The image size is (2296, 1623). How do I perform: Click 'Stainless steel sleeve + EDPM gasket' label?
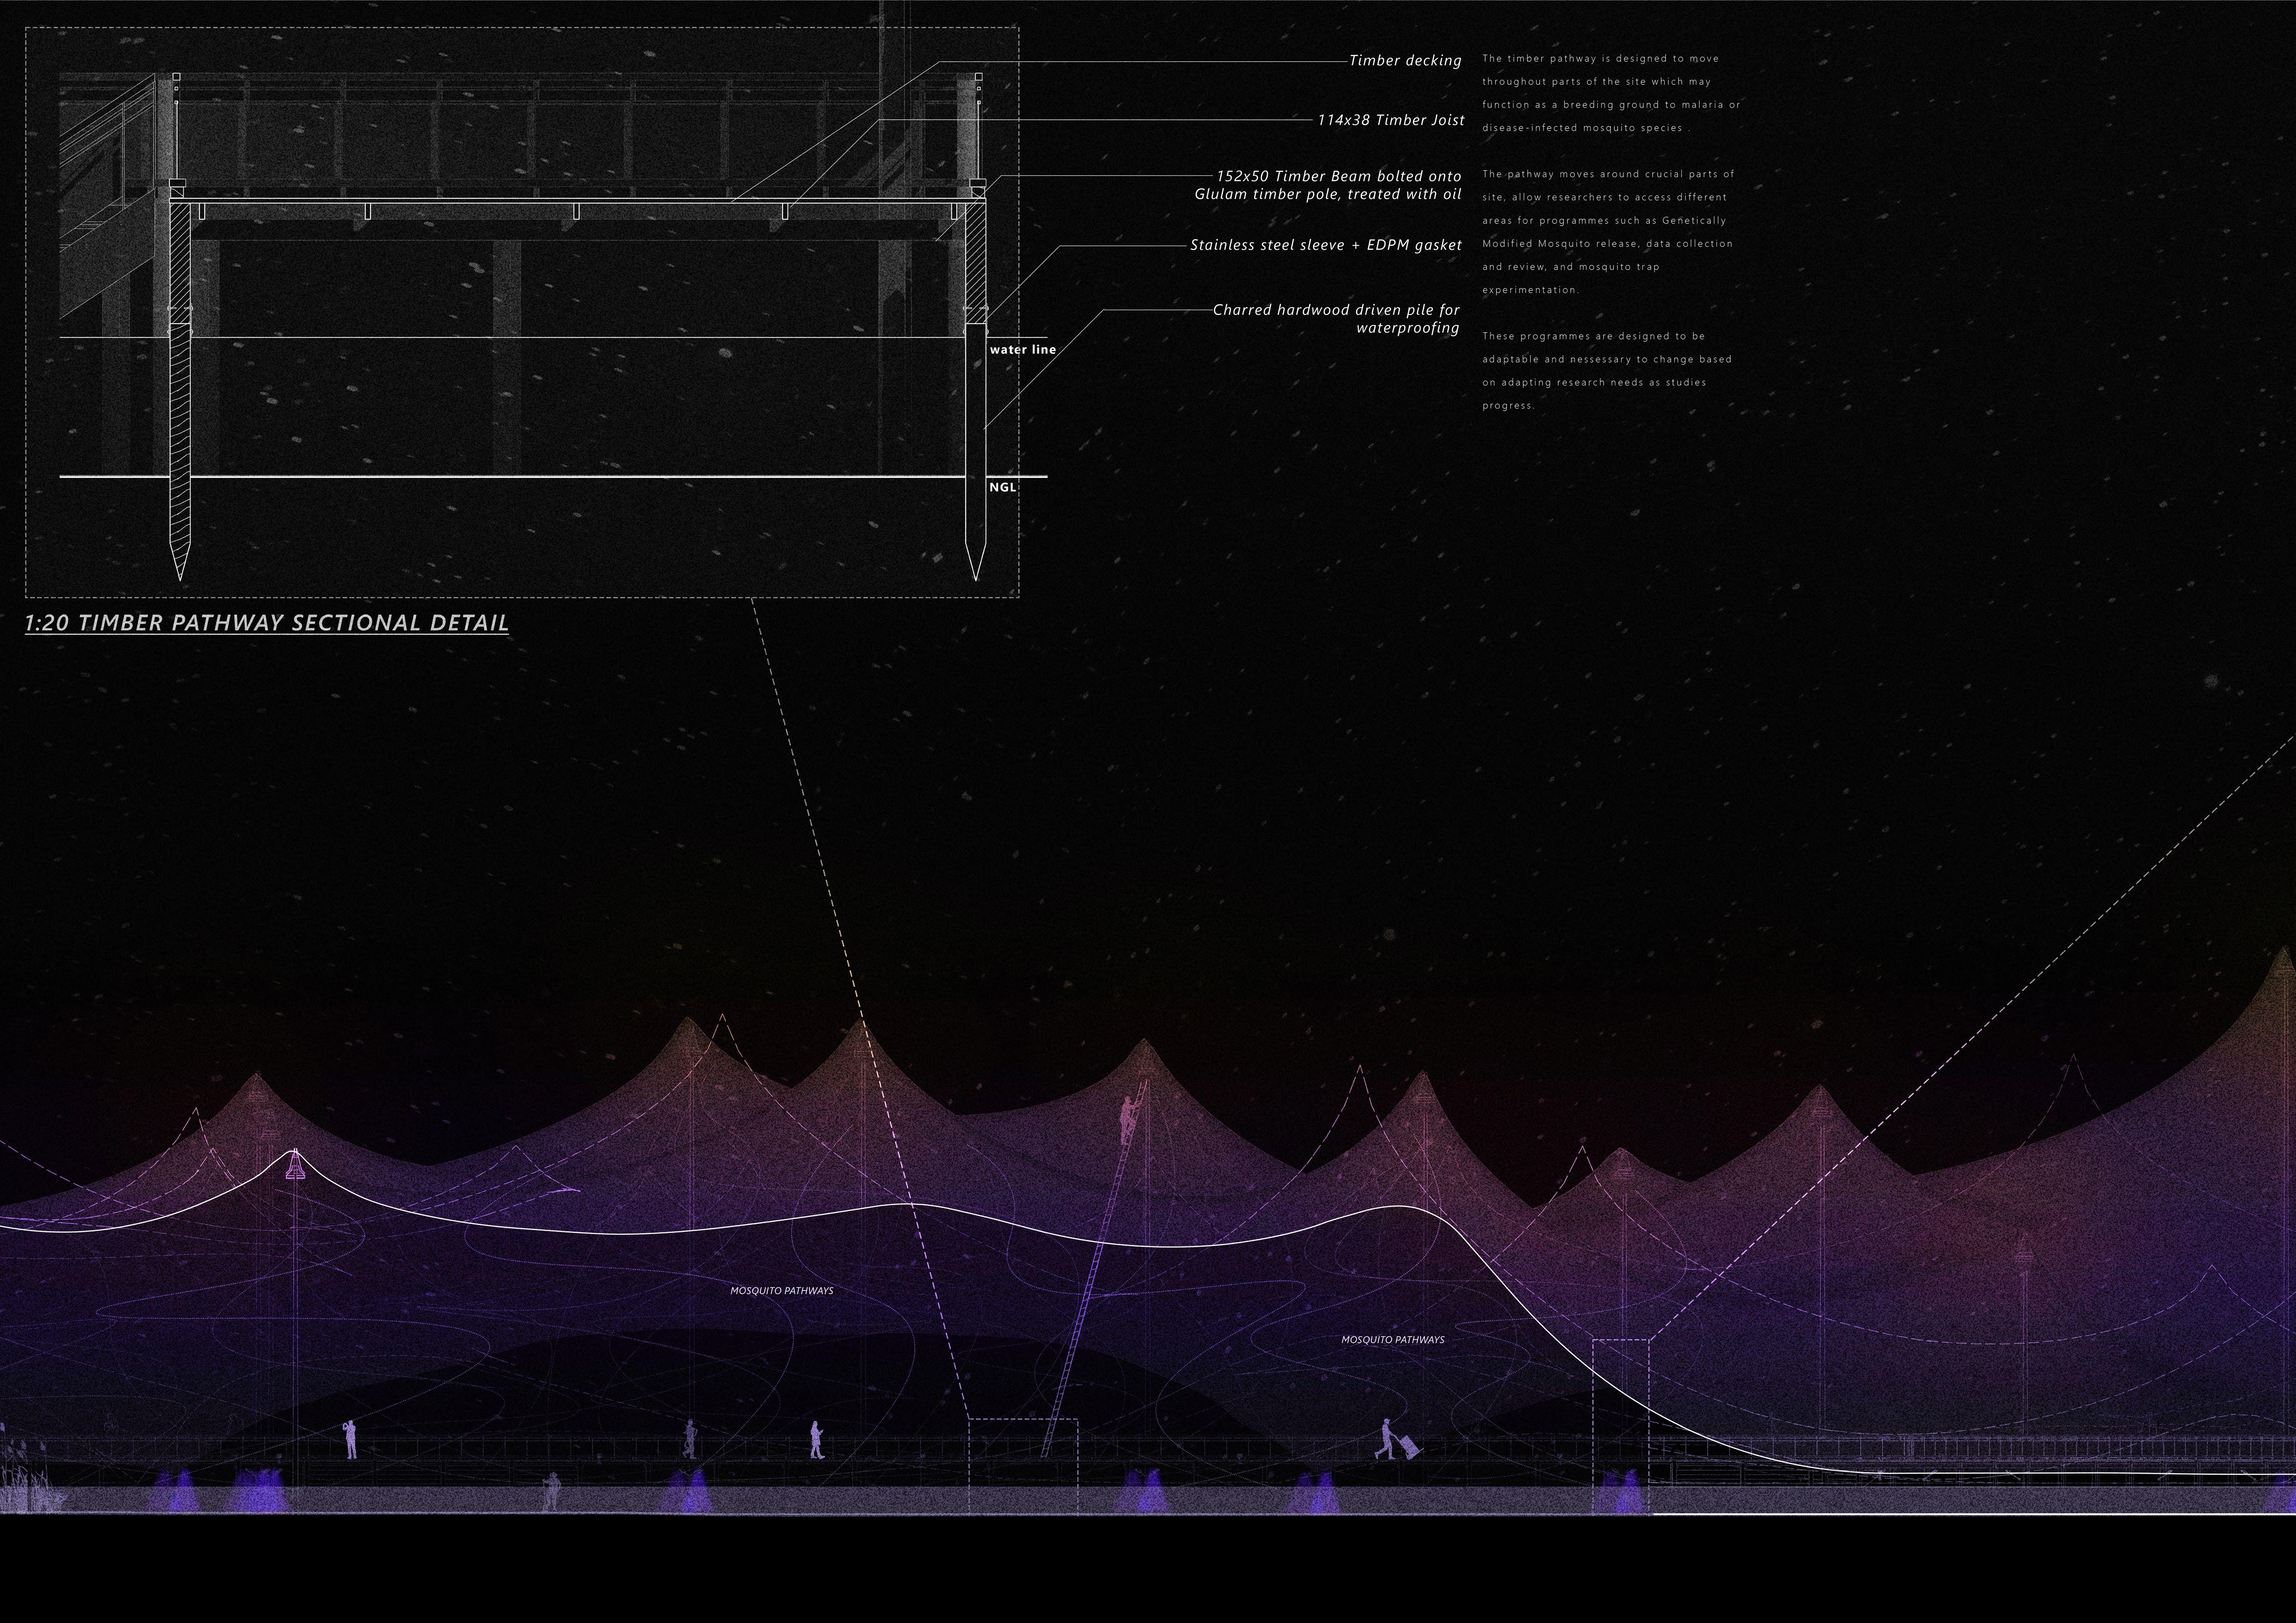1325,245
